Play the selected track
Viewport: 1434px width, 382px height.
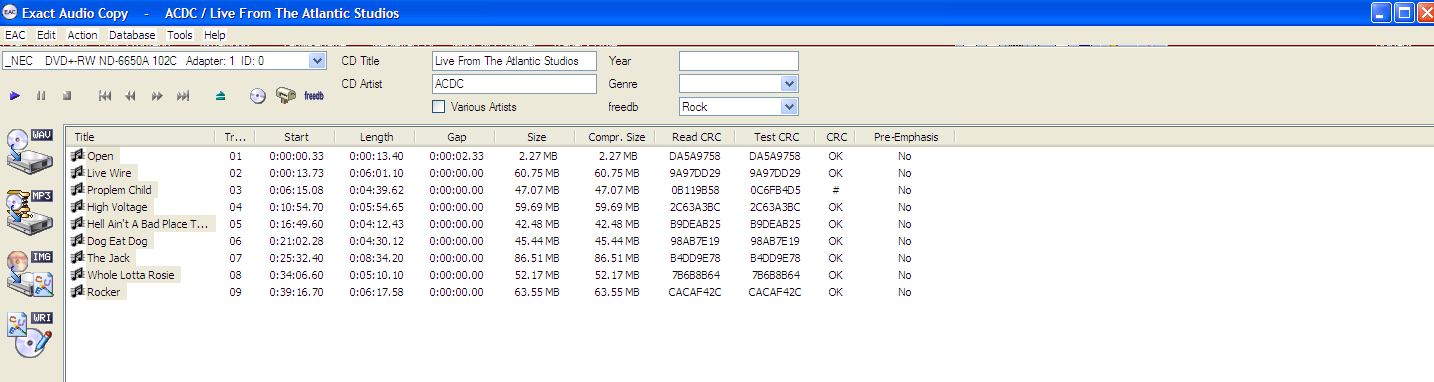[15, 96]
